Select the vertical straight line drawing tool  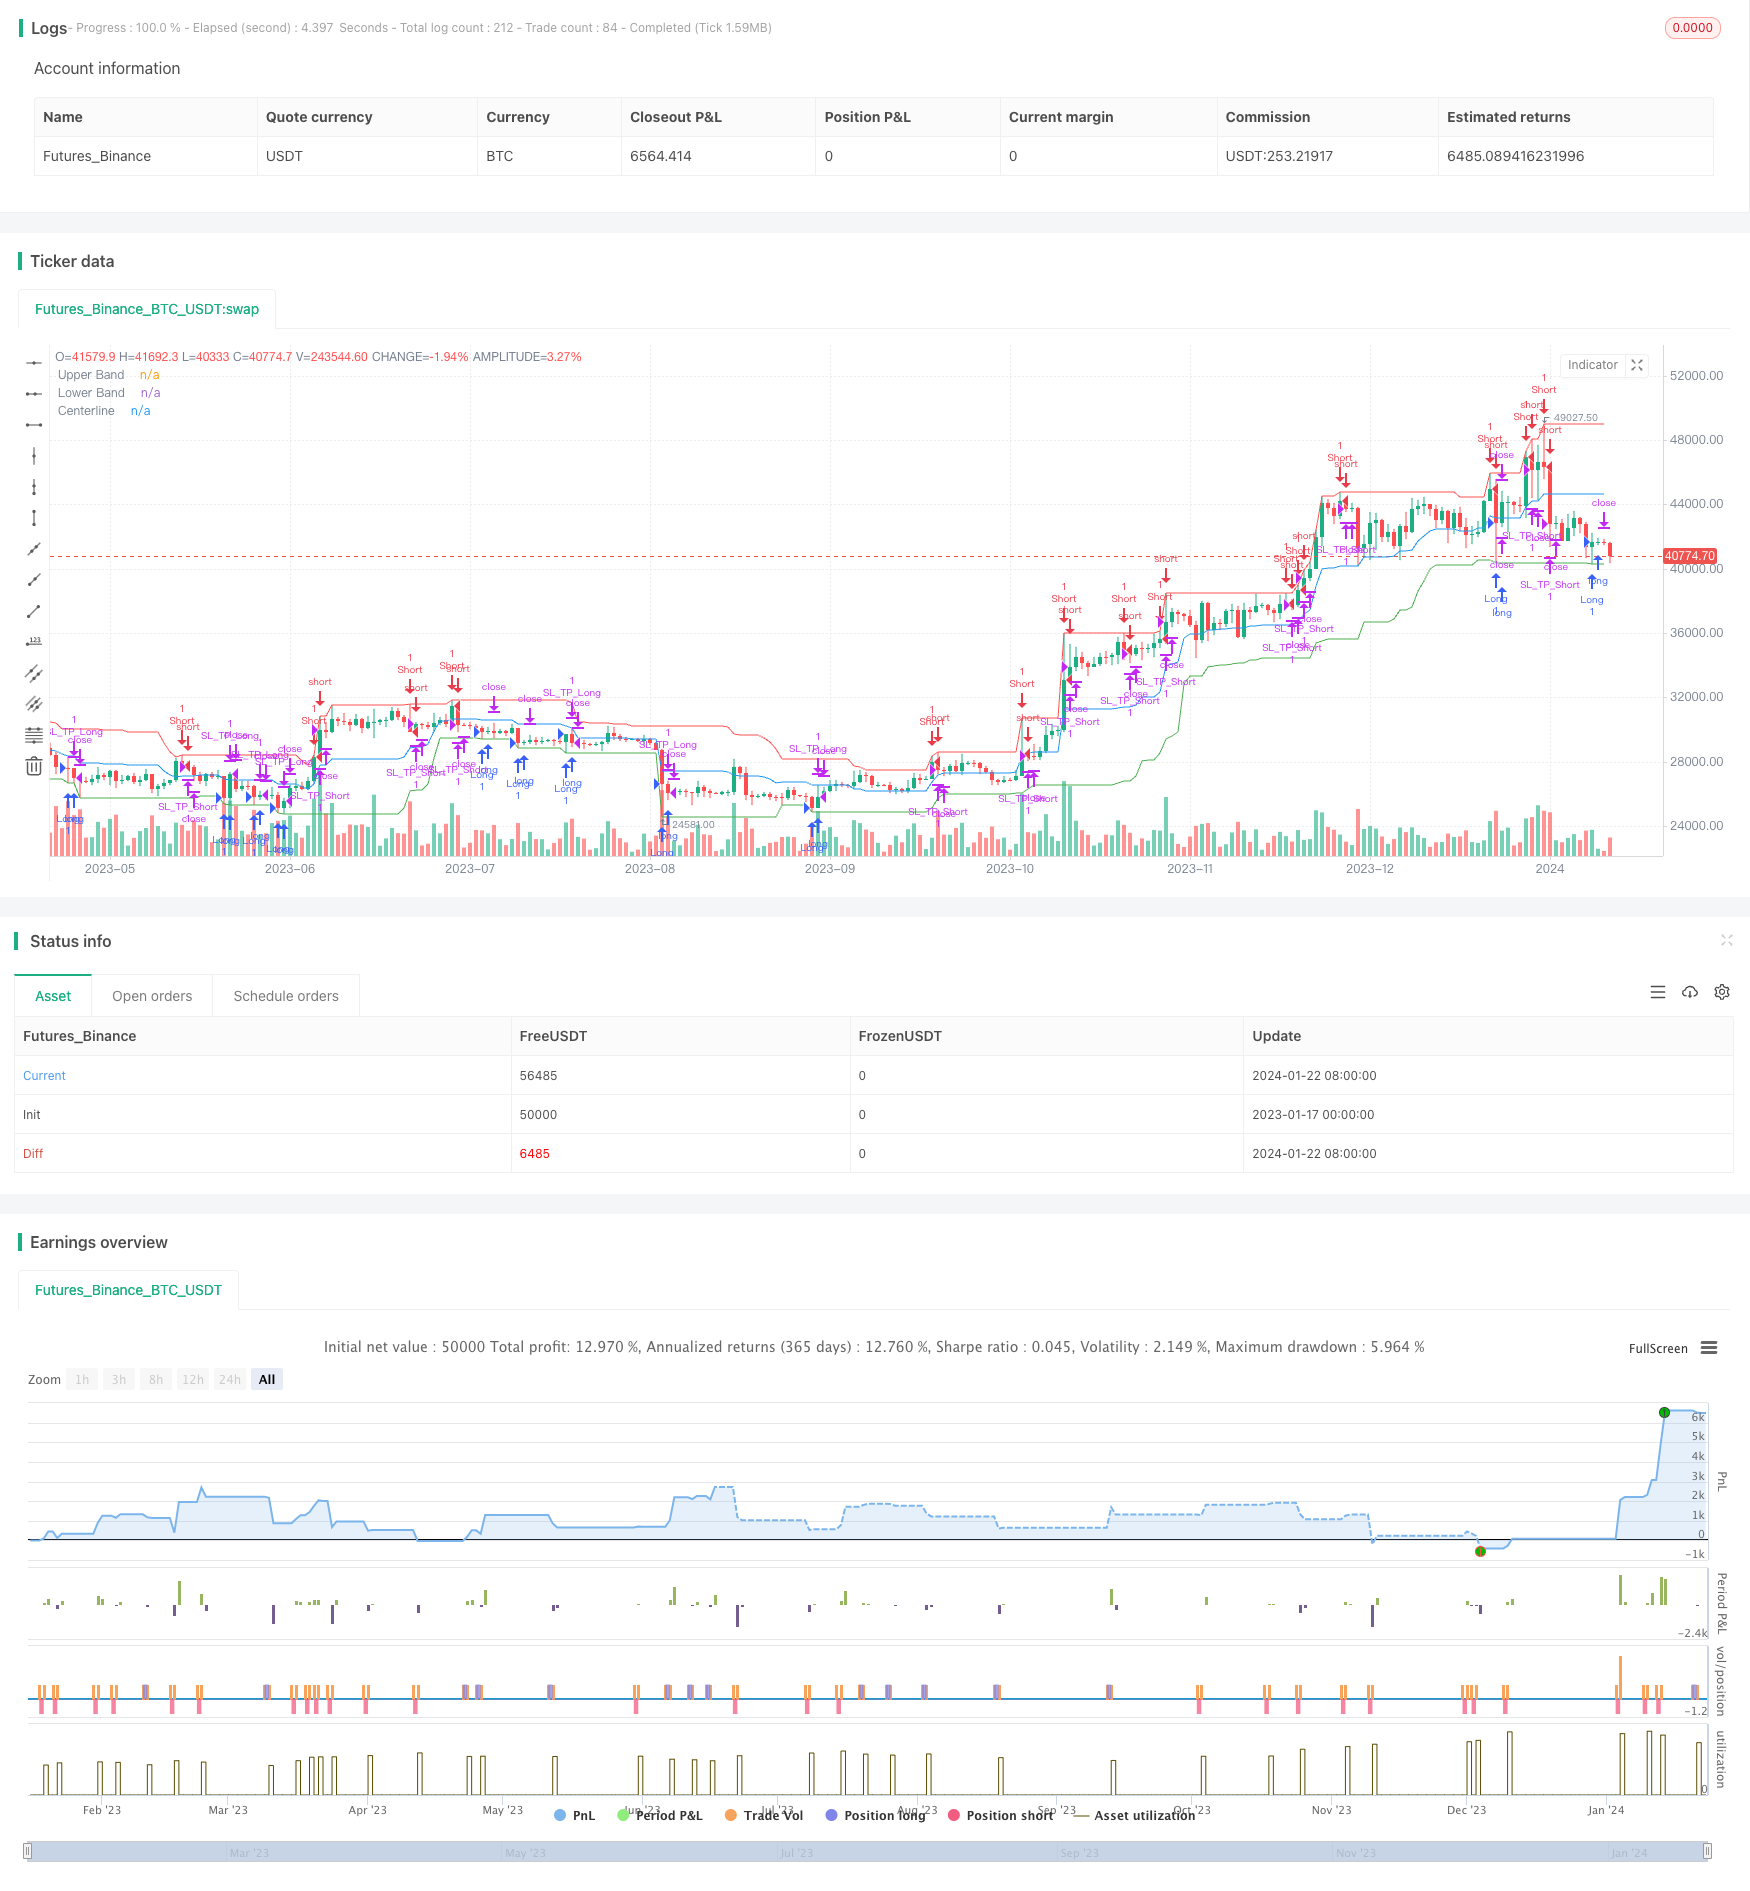[x=34, y=456]
